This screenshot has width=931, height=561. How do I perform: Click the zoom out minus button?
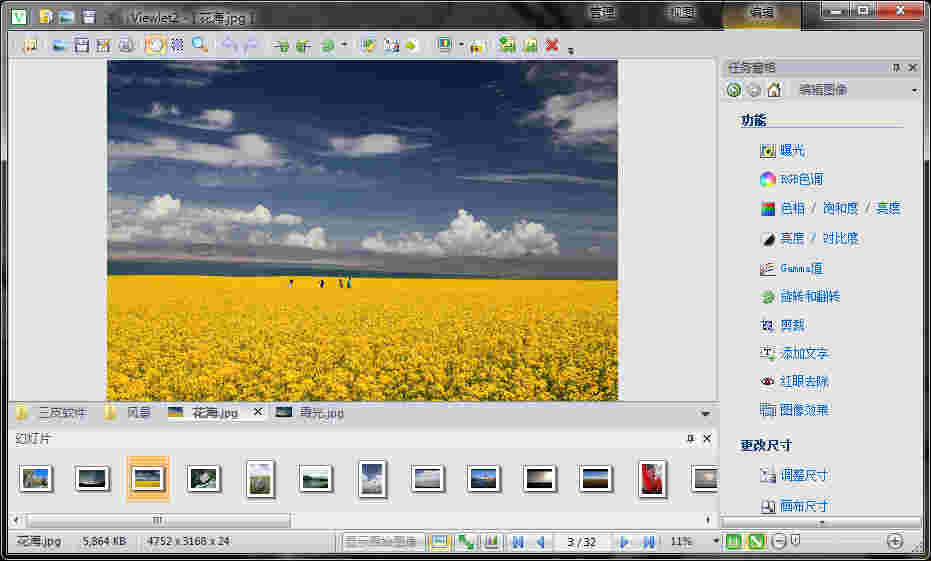point(779,541)
